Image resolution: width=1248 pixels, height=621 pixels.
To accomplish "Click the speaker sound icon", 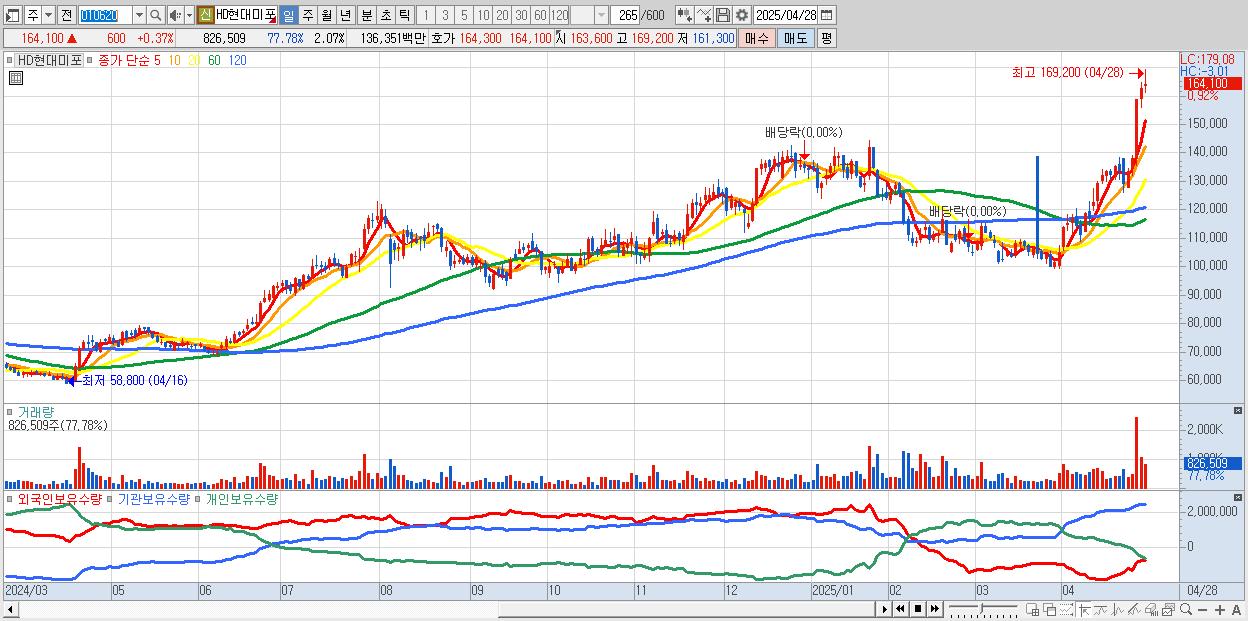I will point(174,16).
